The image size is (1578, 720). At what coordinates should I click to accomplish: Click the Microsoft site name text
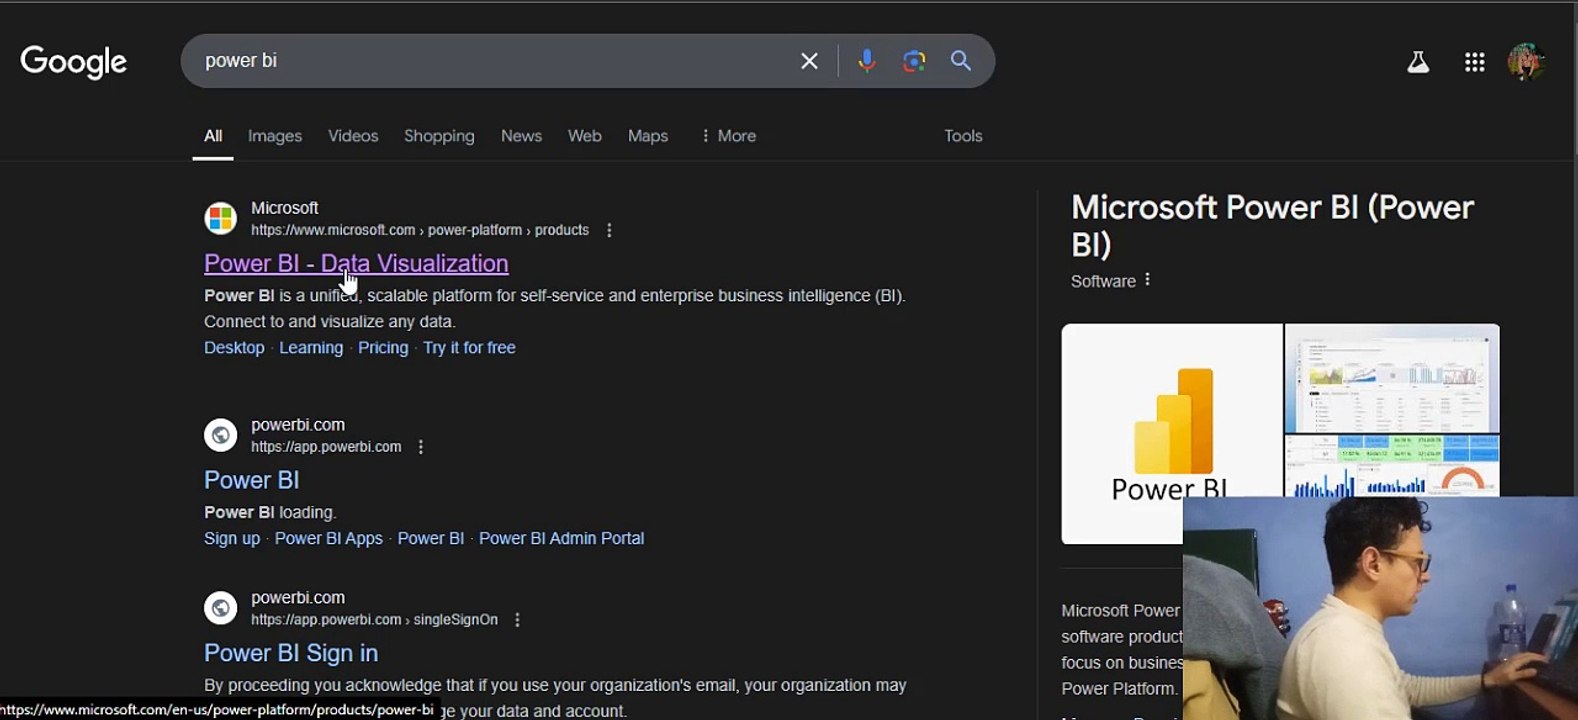point(285,208)
